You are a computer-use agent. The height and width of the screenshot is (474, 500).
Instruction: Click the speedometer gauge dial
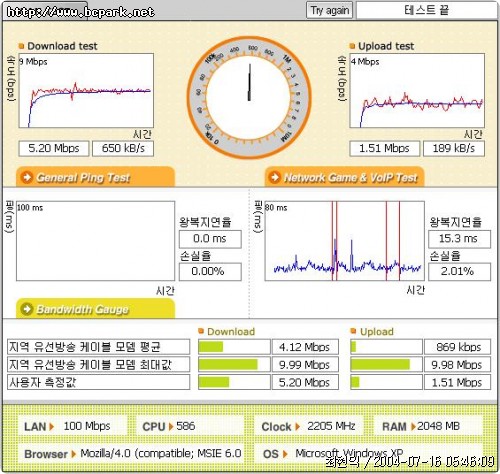pyautogui.click(x=249, y=97)
